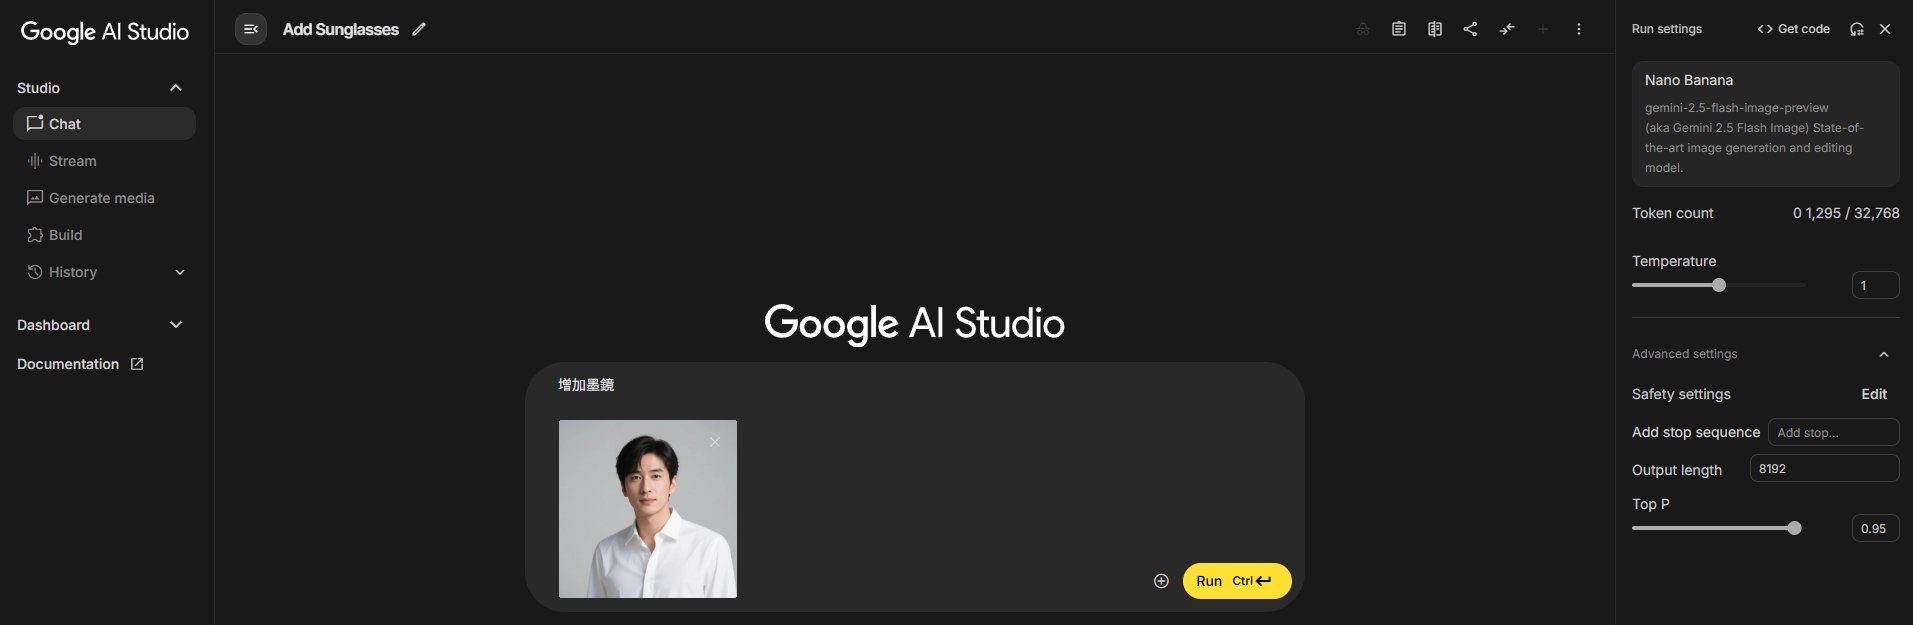Image resolution: width=1913 pixels, height=625 pixels.
Task: Adjust the Temperature slider handle
Action: [x=1718, y=285]
